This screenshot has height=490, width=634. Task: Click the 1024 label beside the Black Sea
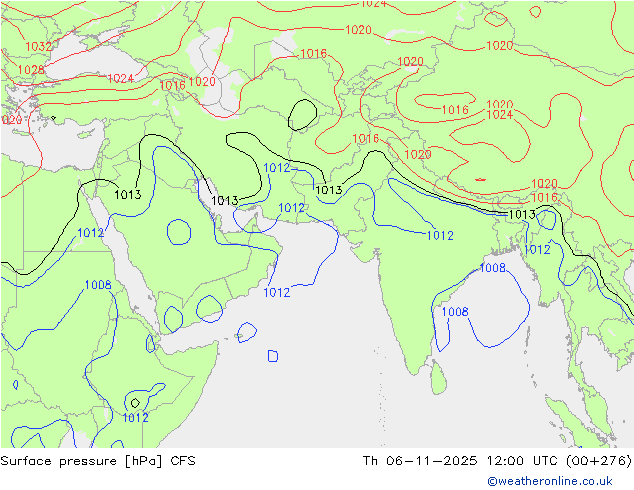coord(120,78)
